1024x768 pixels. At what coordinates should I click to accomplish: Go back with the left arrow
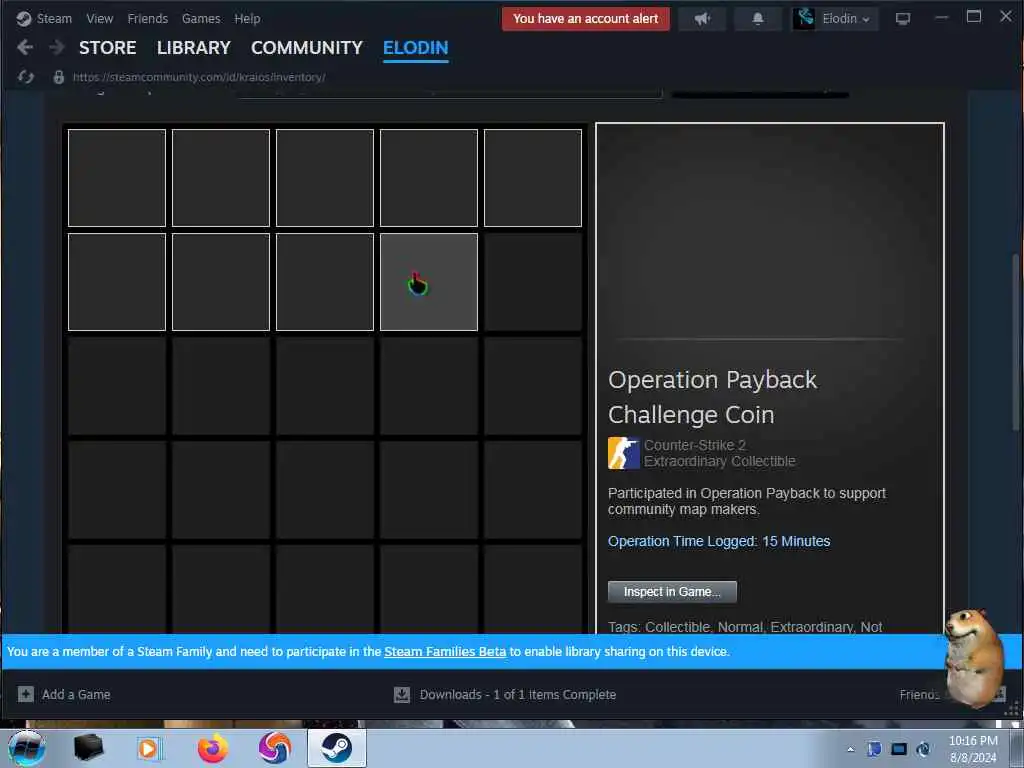click(25, 47)
